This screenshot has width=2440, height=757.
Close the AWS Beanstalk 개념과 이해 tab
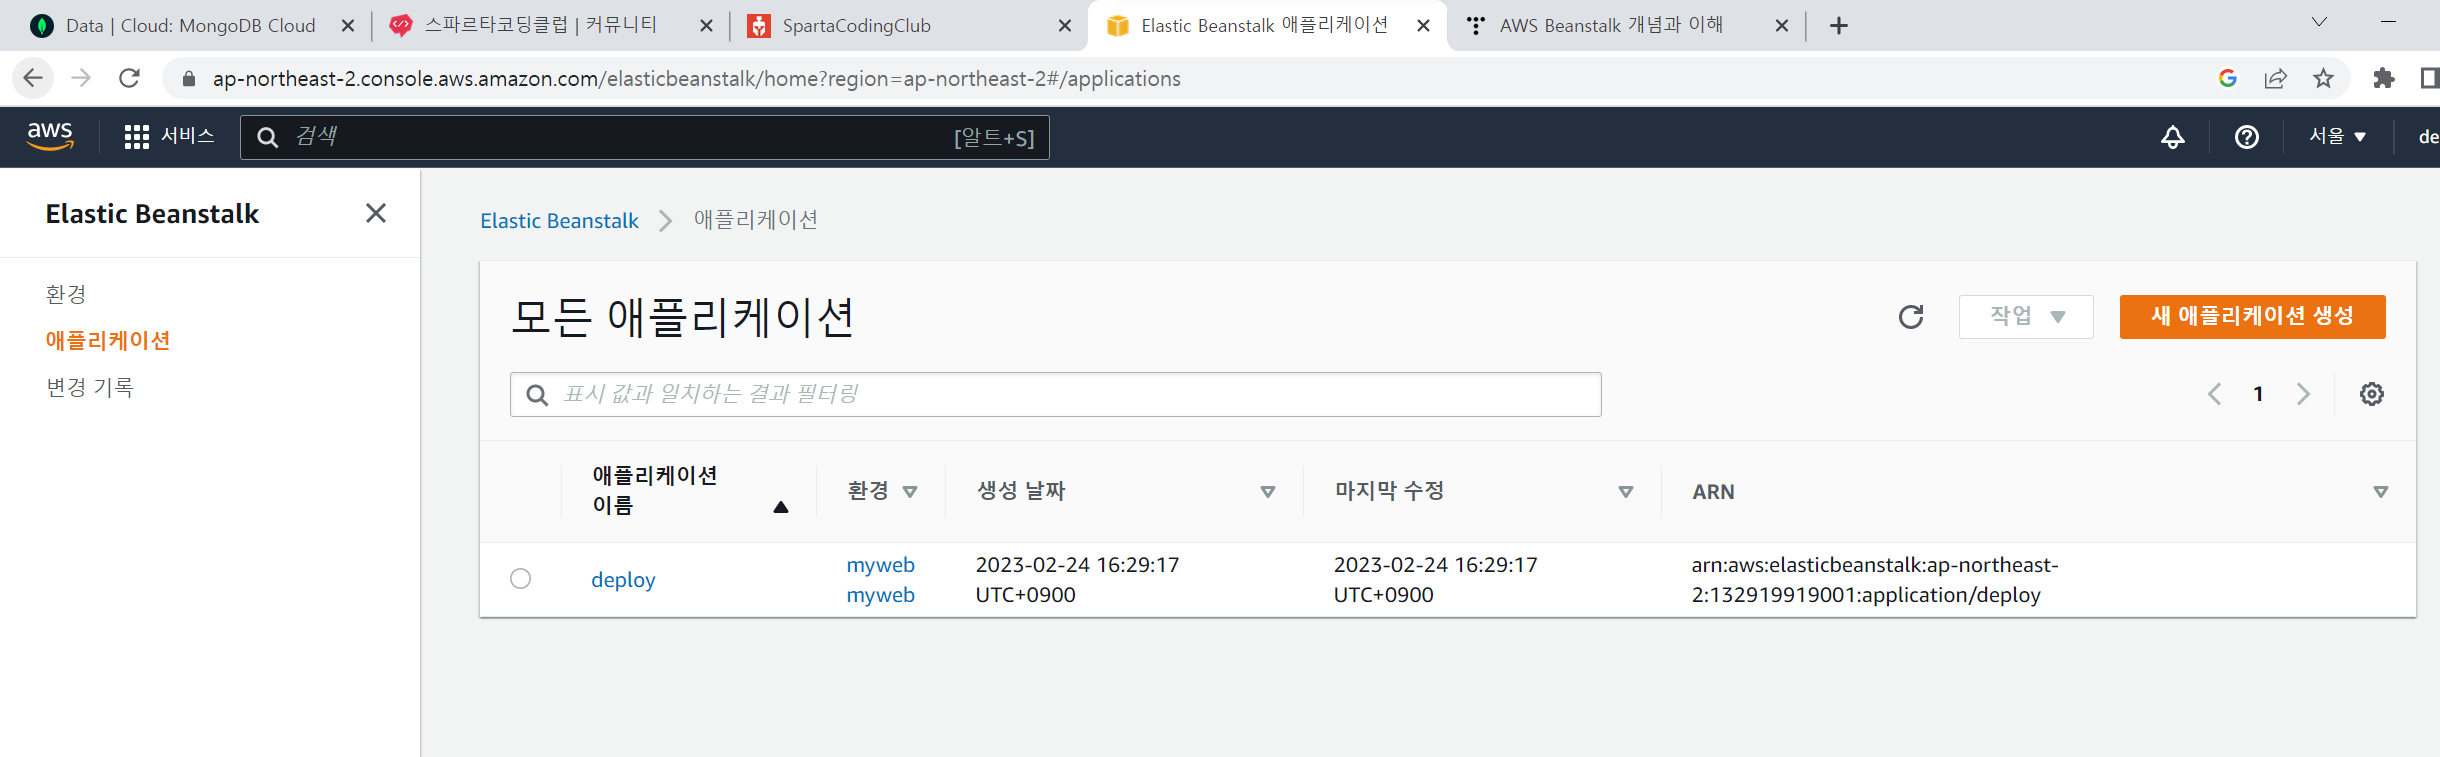[1781, 26]
